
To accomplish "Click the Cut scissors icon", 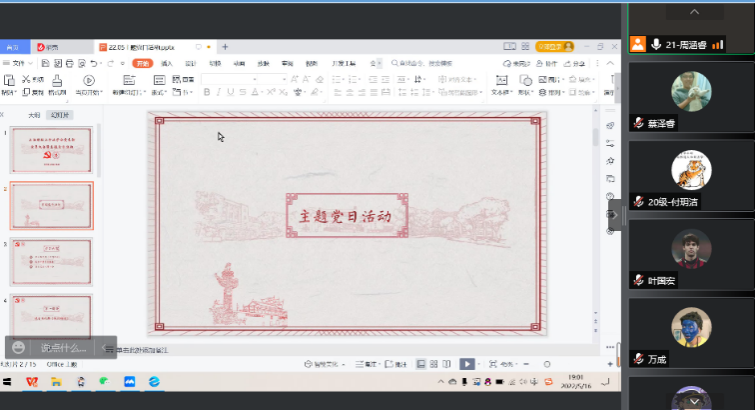I will [25, 79].
